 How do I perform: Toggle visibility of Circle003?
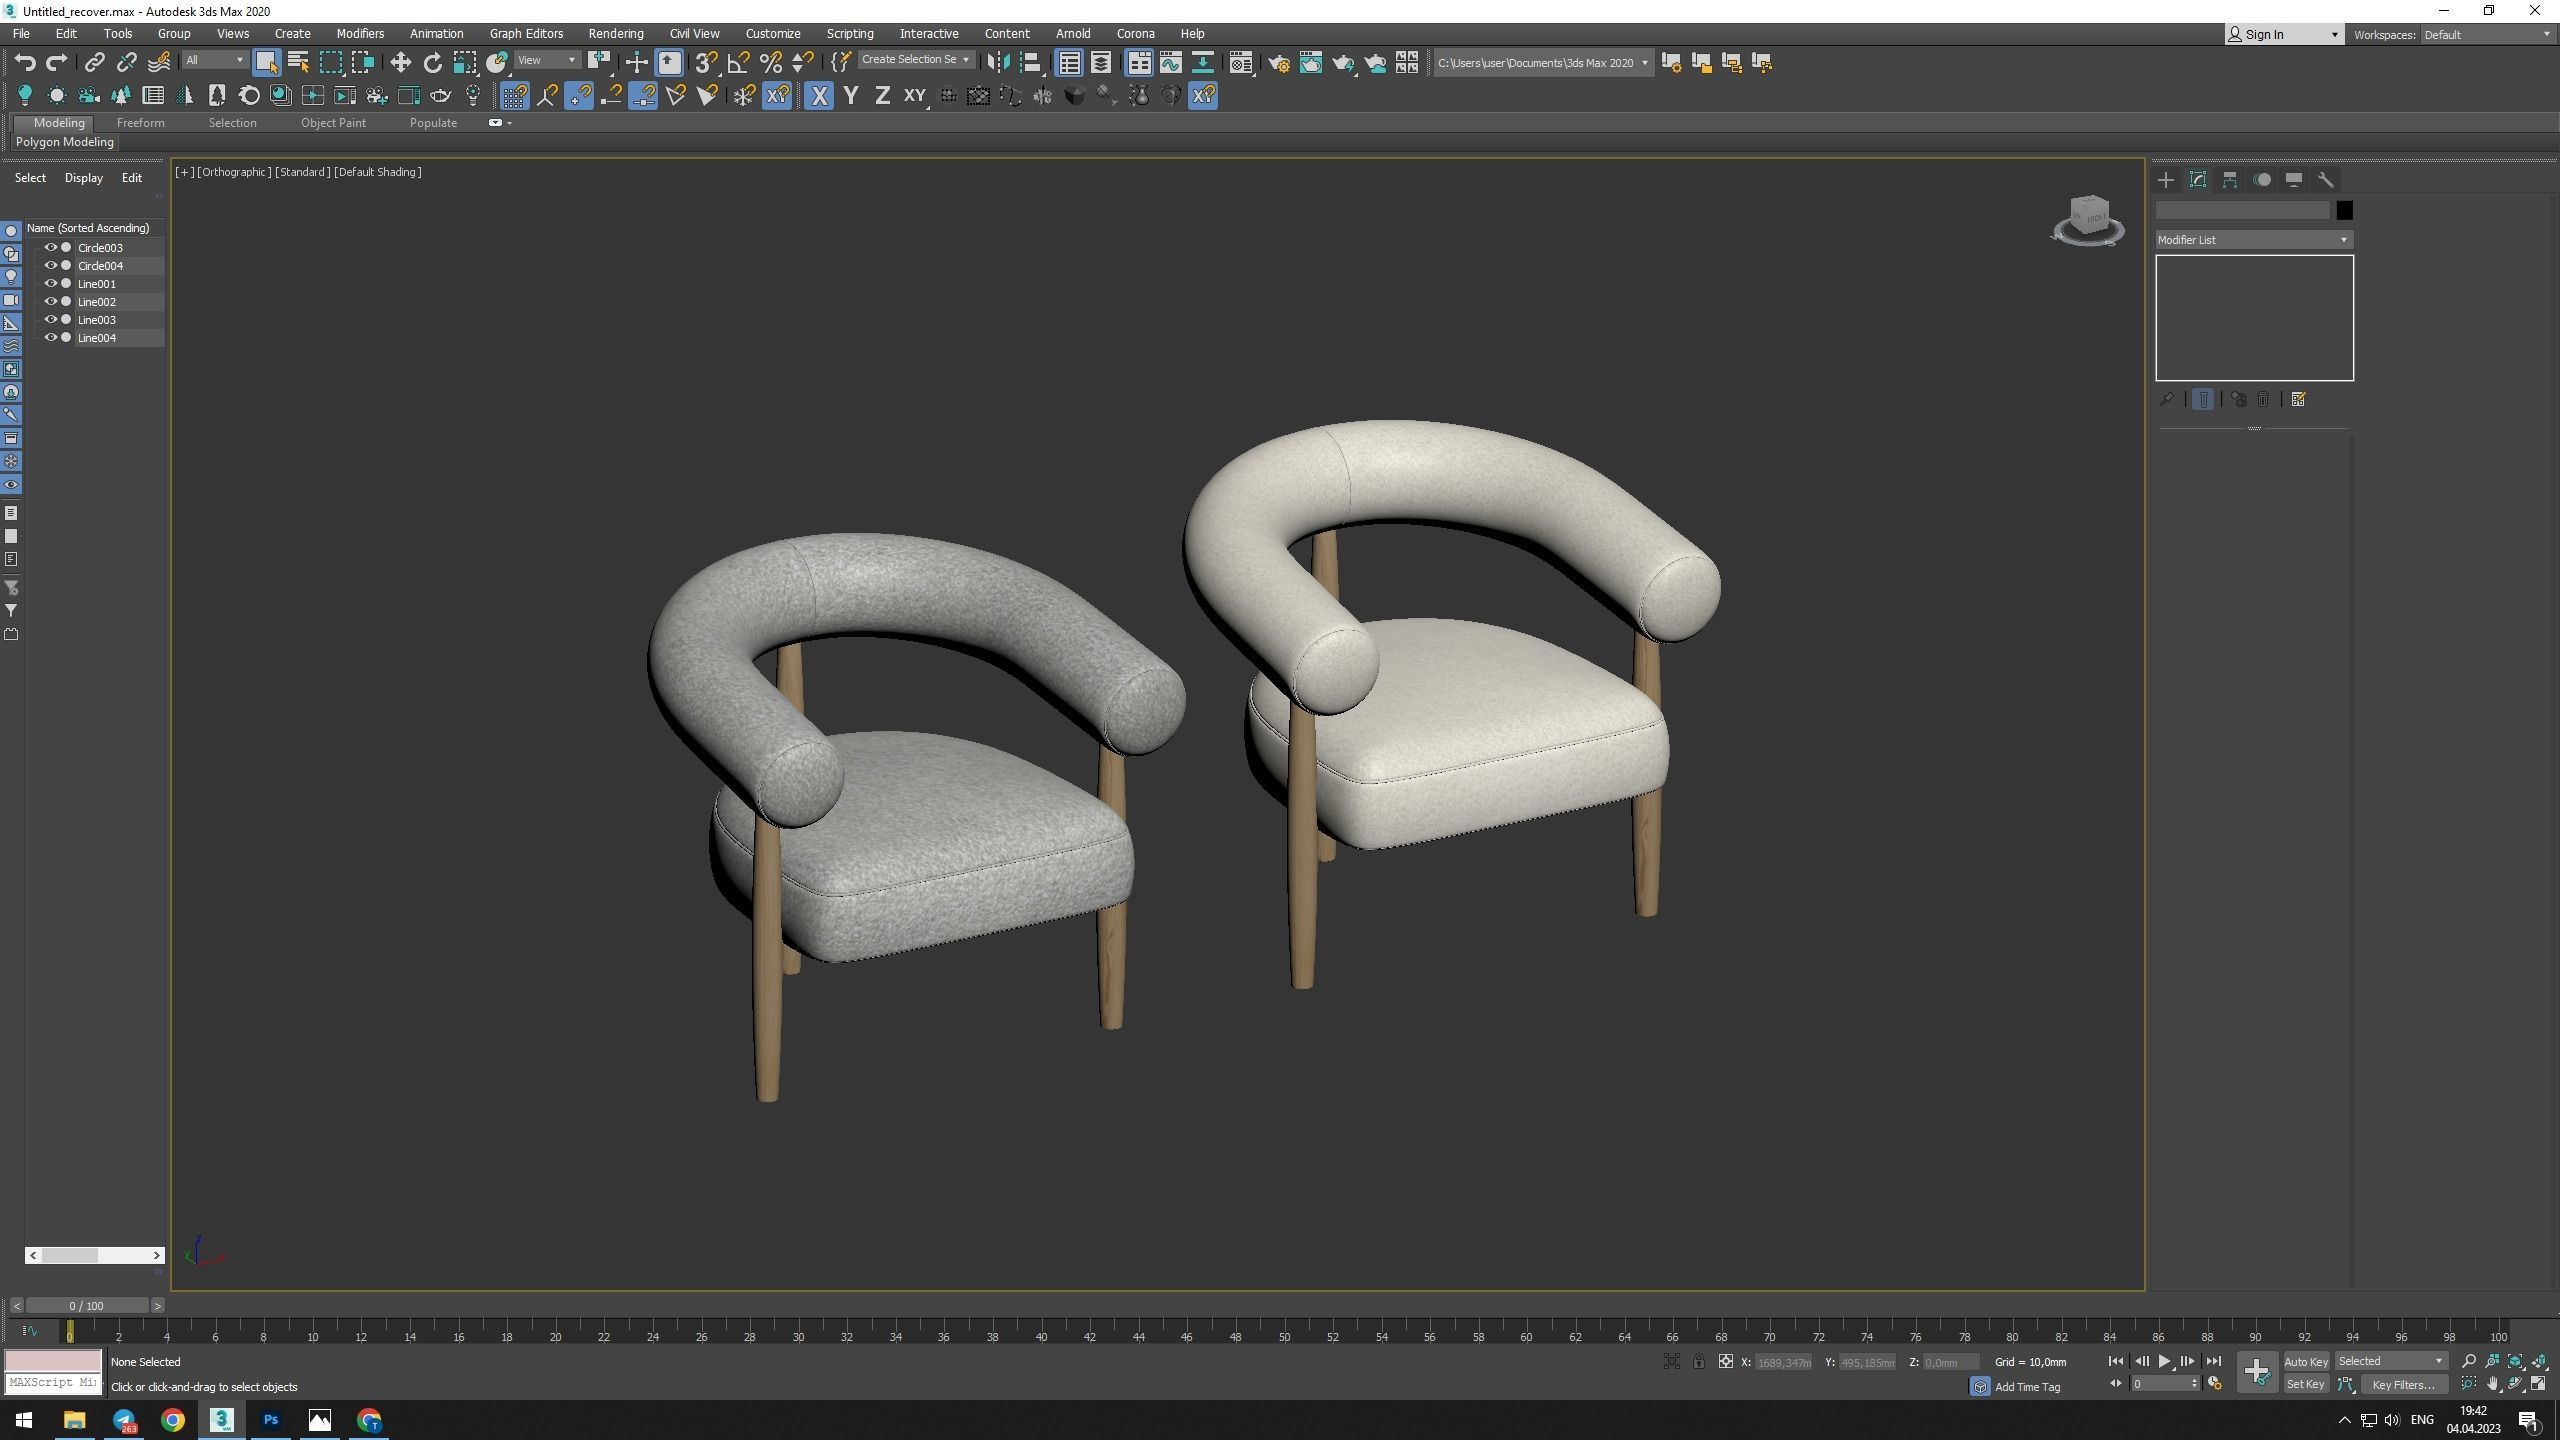(50, 247)
